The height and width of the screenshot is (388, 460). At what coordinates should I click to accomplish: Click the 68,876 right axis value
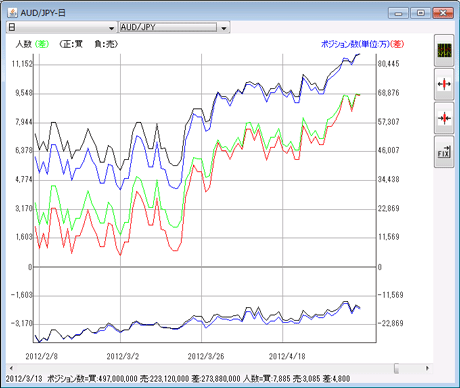pos(388,93)
